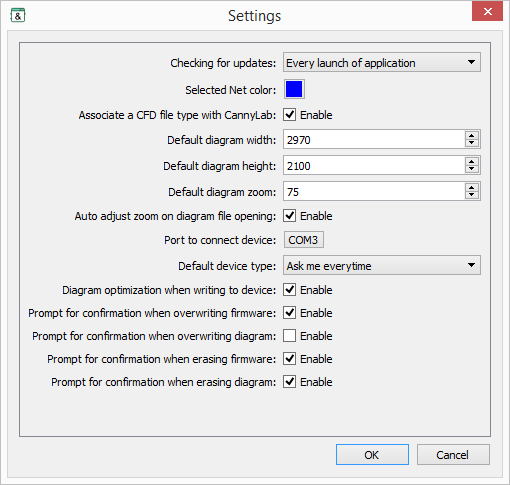This screenshot has width=510, height=485.
Task: Decrease Default diagram width with down arrow
Action: click(471, 144)
